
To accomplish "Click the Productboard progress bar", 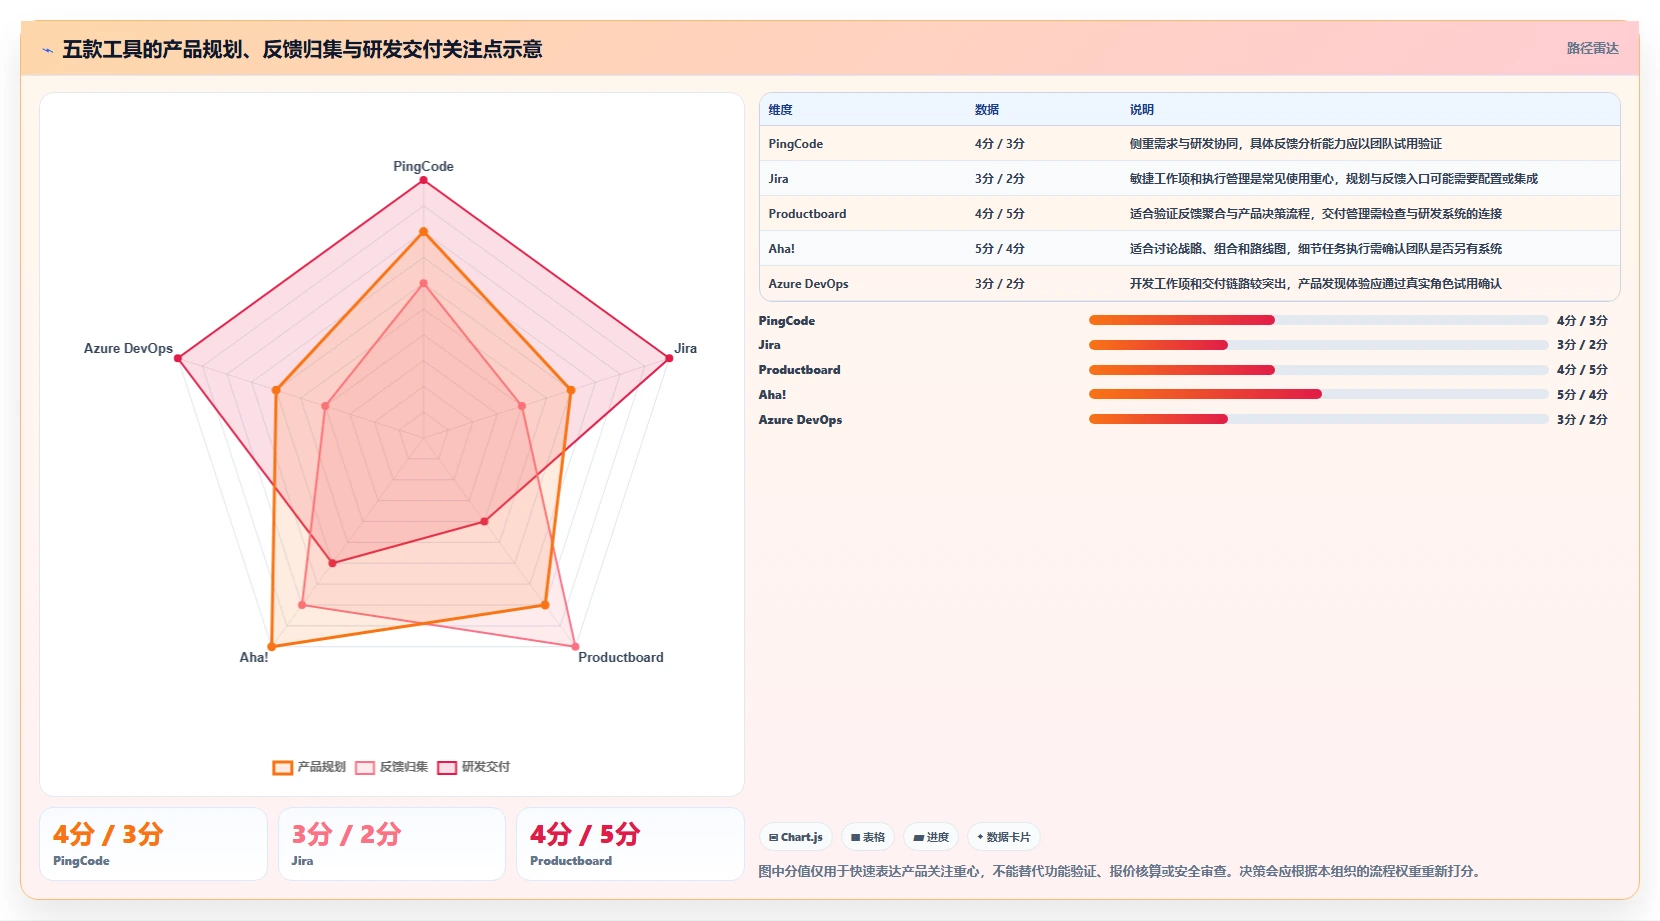I will (1318, 370).
